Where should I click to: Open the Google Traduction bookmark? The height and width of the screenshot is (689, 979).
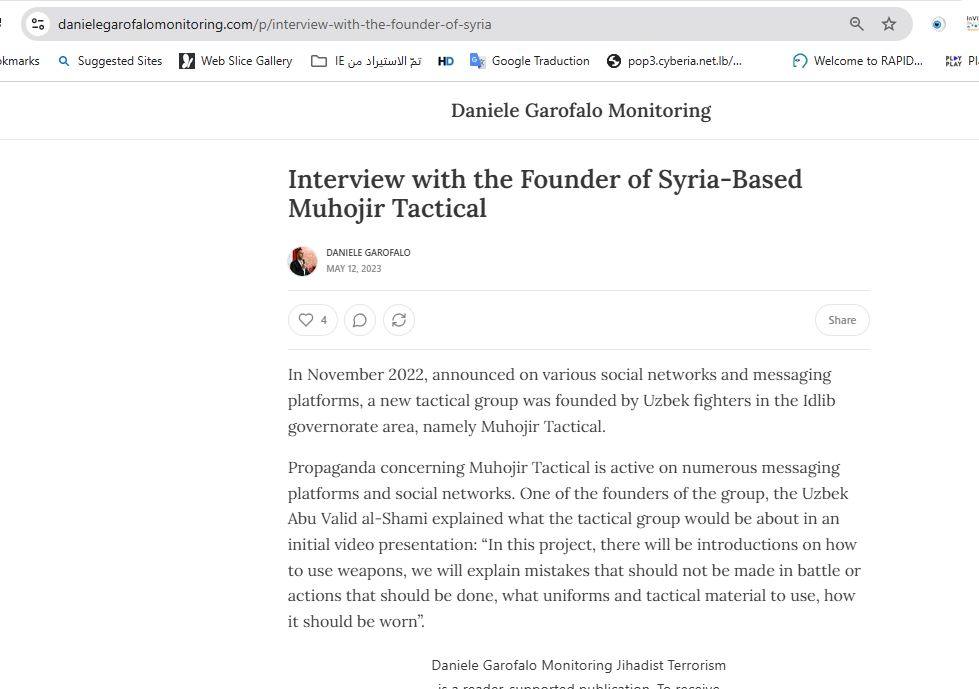click(530, 61)
